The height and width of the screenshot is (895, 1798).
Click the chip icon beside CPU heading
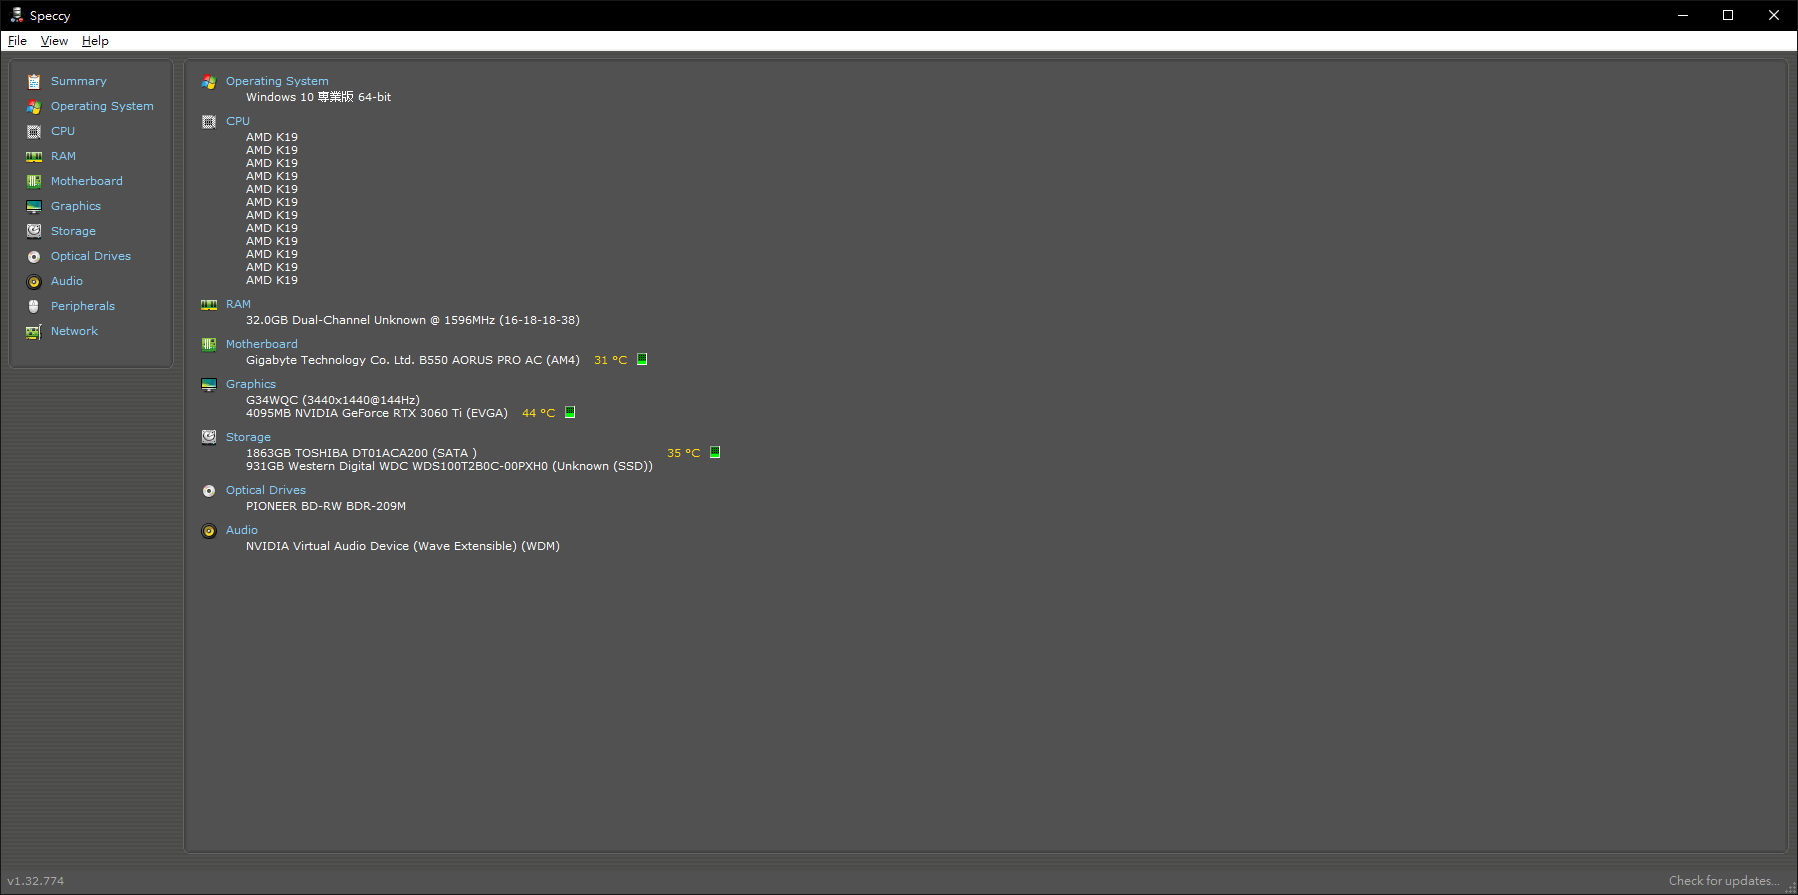(x=209, y=122)
